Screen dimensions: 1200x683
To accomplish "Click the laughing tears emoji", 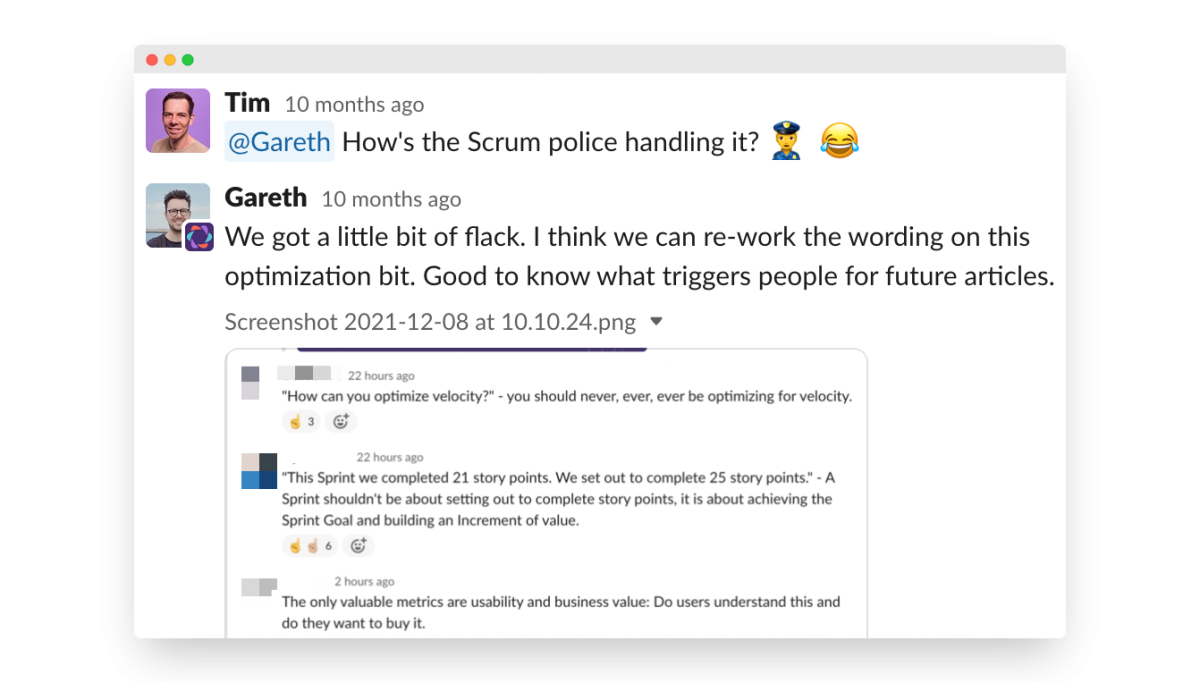I will [x=839, y=142].
